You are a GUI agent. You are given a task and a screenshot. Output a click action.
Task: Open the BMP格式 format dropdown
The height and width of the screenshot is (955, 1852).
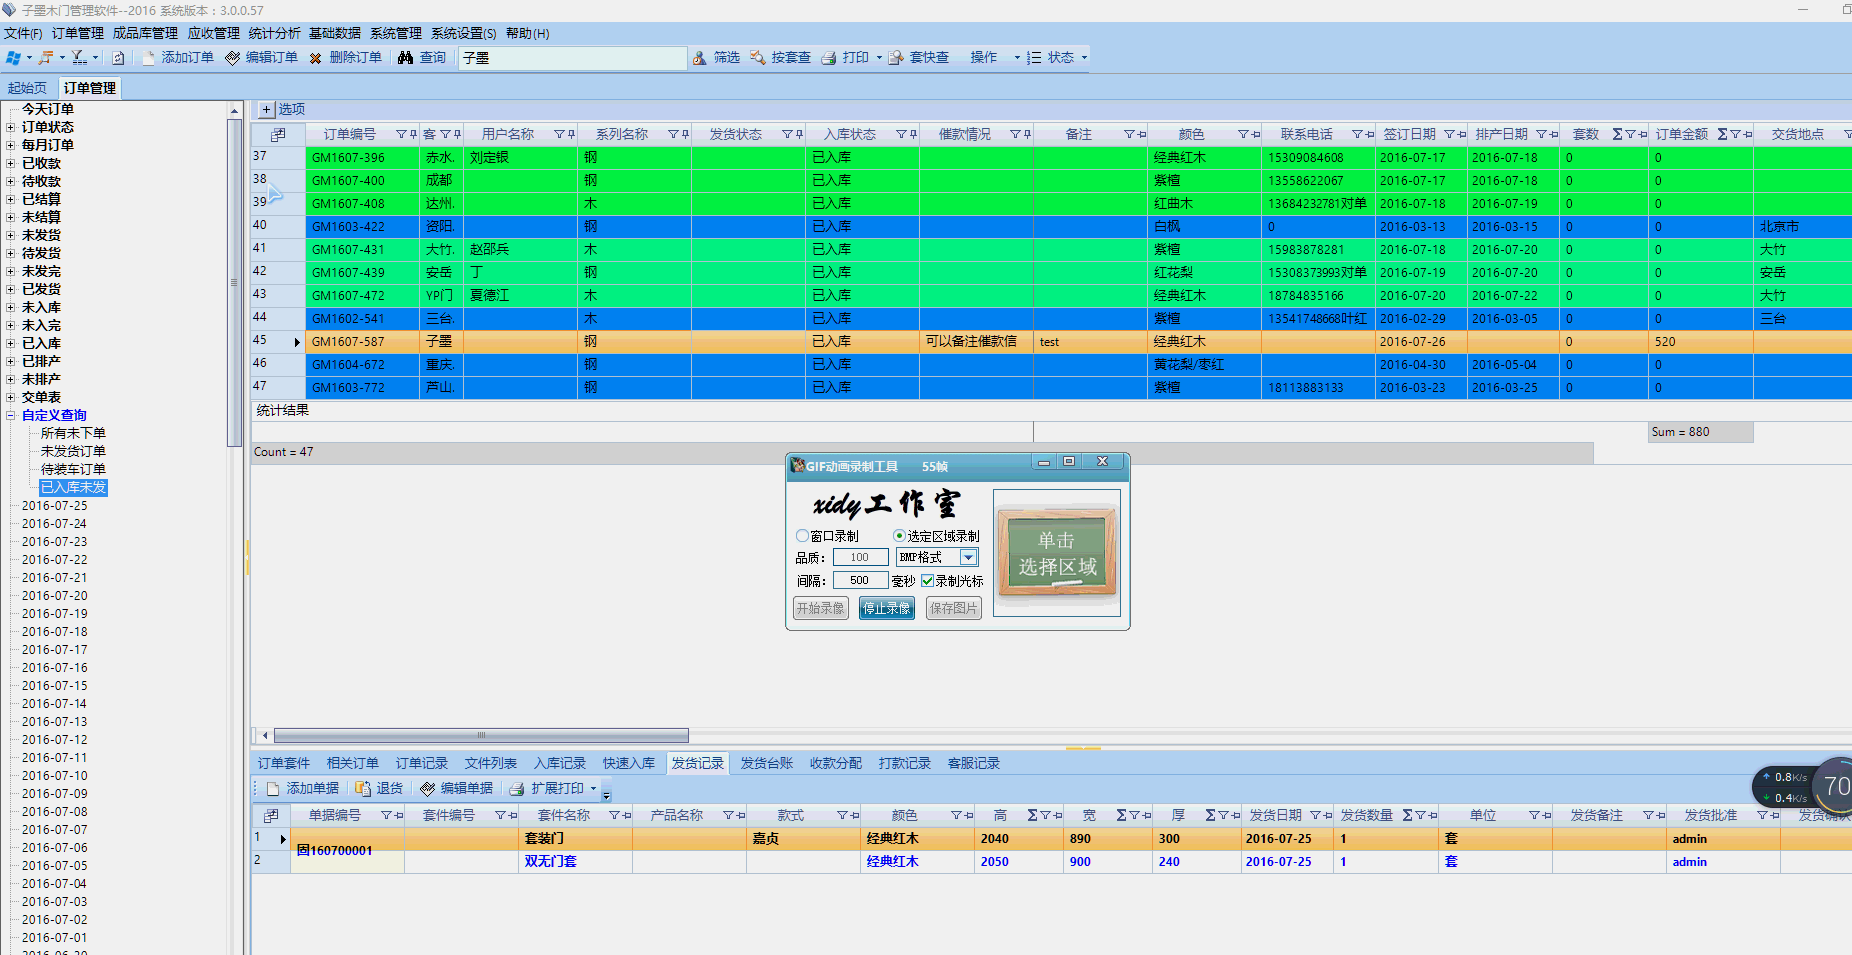pyautogui.click(x=968, y=557)
